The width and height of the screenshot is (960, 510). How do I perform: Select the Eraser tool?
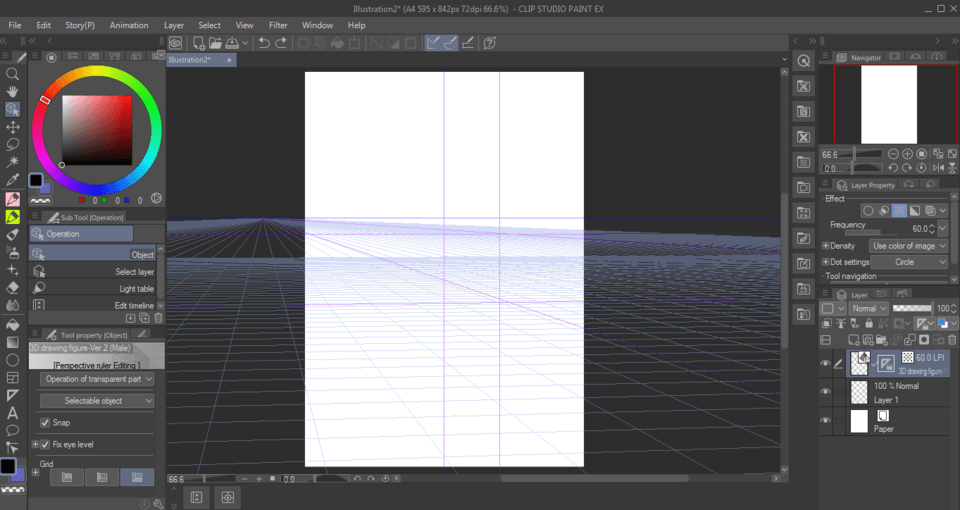[x=12, y=288]
